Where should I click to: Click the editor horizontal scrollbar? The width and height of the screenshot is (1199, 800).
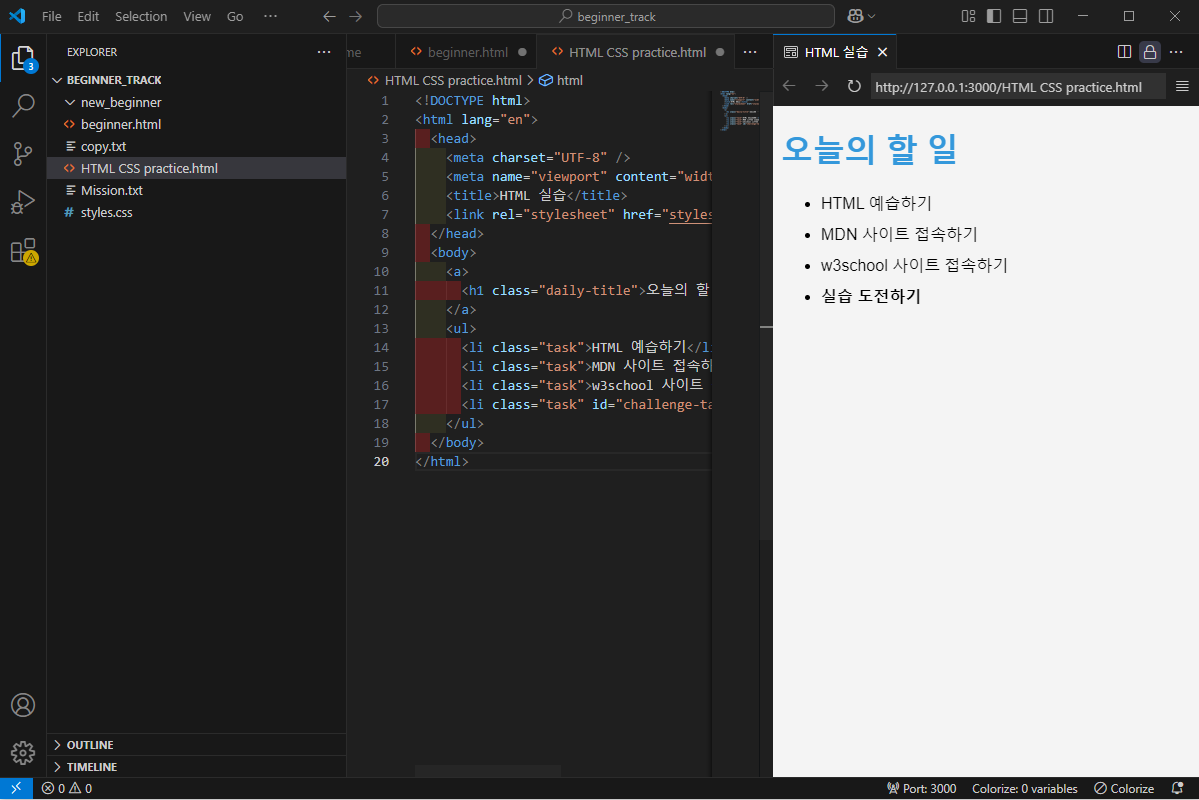pyautogui.click(x=488, y=770)
